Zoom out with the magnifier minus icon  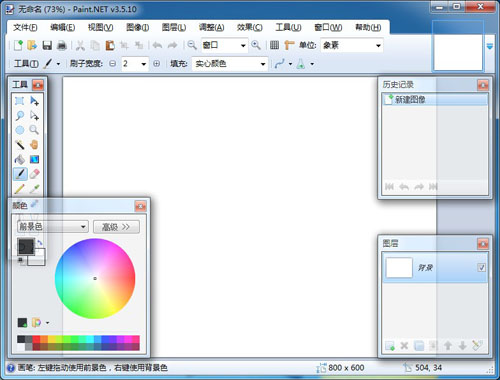coord(192,45)
